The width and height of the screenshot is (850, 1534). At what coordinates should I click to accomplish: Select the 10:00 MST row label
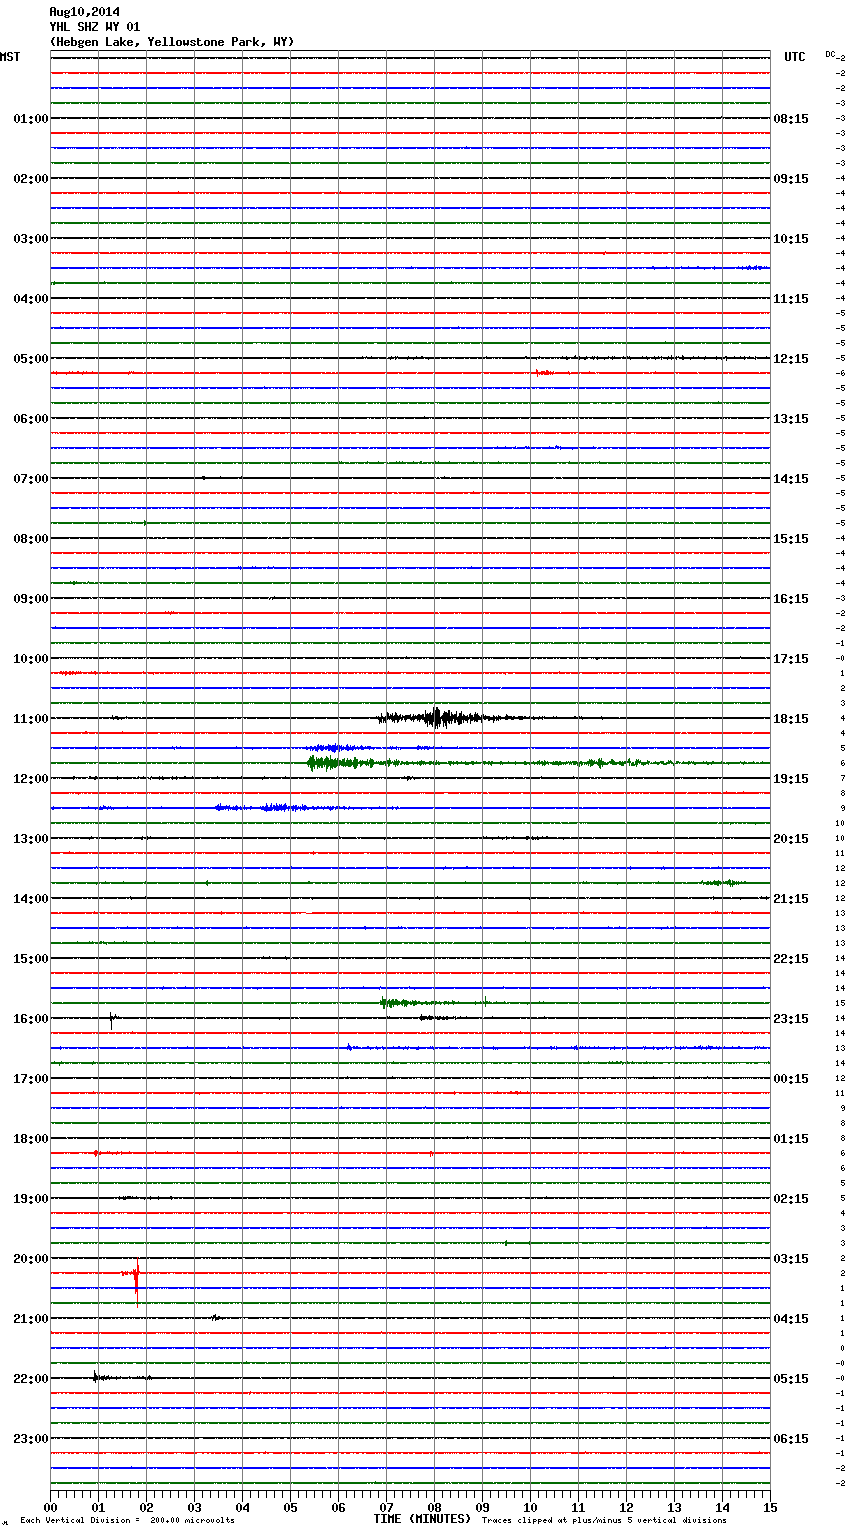pos(30,659)
